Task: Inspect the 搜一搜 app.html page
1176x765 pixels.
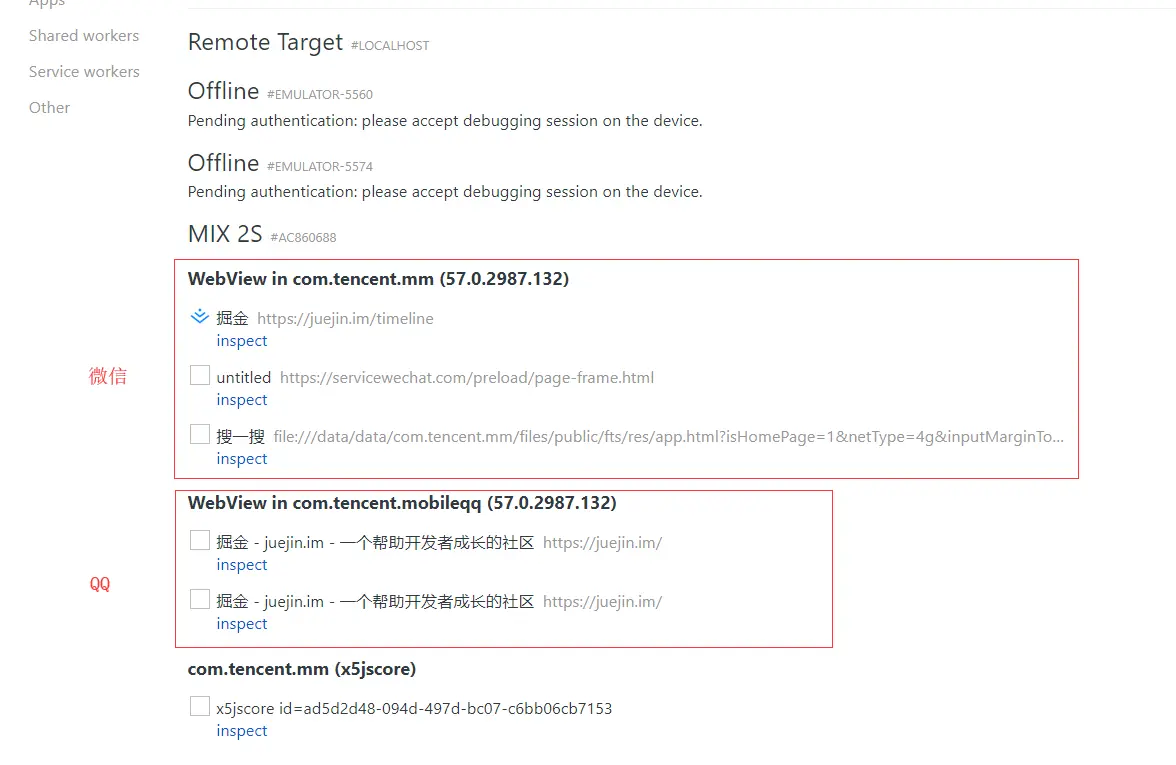Action: (242, 458)
